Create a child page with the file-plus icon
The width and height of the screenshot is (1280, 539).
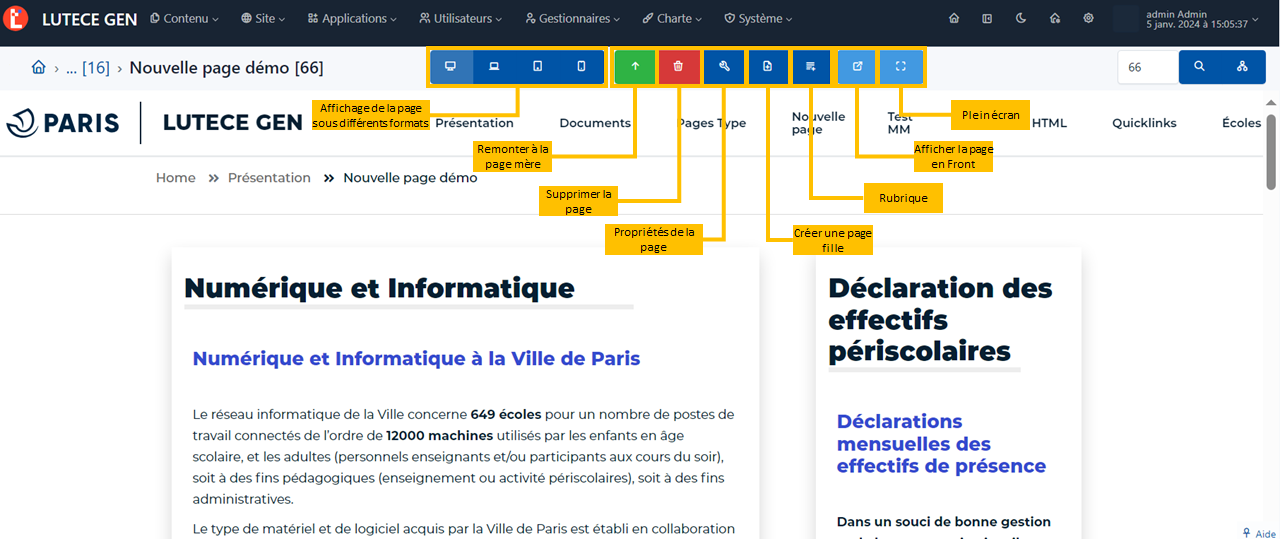click(x=767, y=67)
